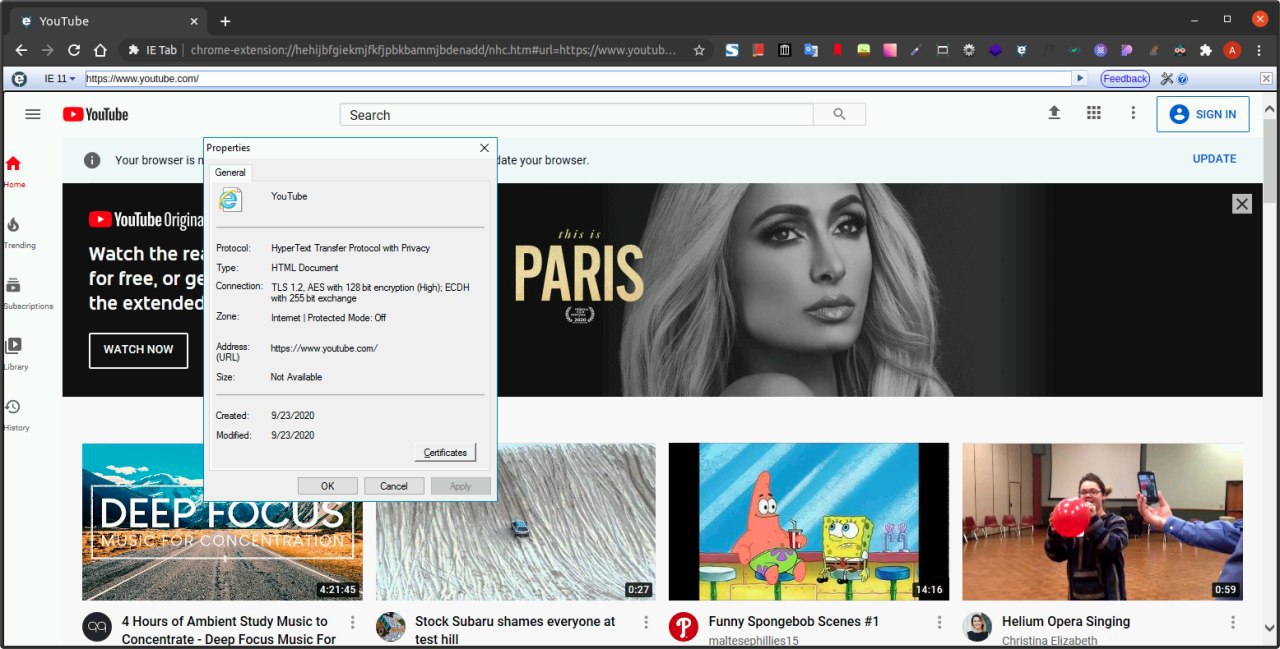
Task: Reload the page with the refresh icon
Action: click(x=74, y=50)
